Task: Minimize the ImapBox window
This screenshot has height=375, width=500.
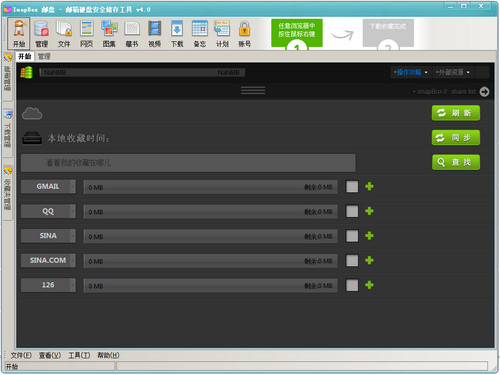Action: coord(451,6)
